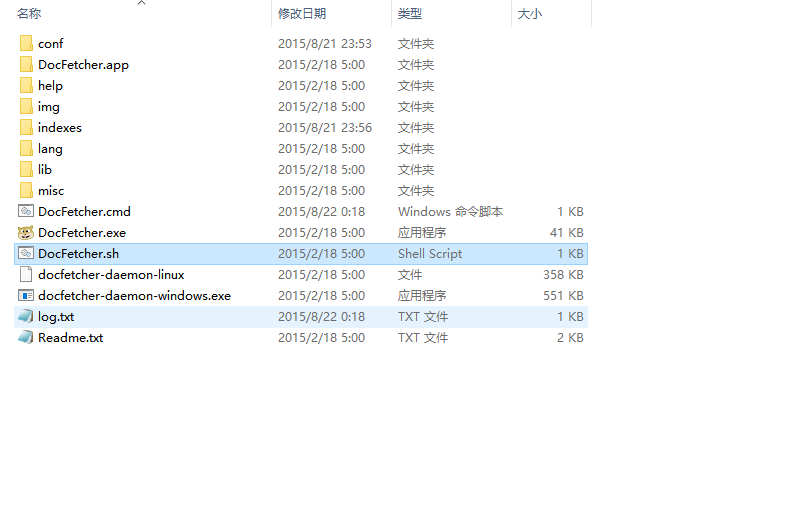Sort by the 类型 column header
This screenshot has width=799, height=527.
coord(410,14)
